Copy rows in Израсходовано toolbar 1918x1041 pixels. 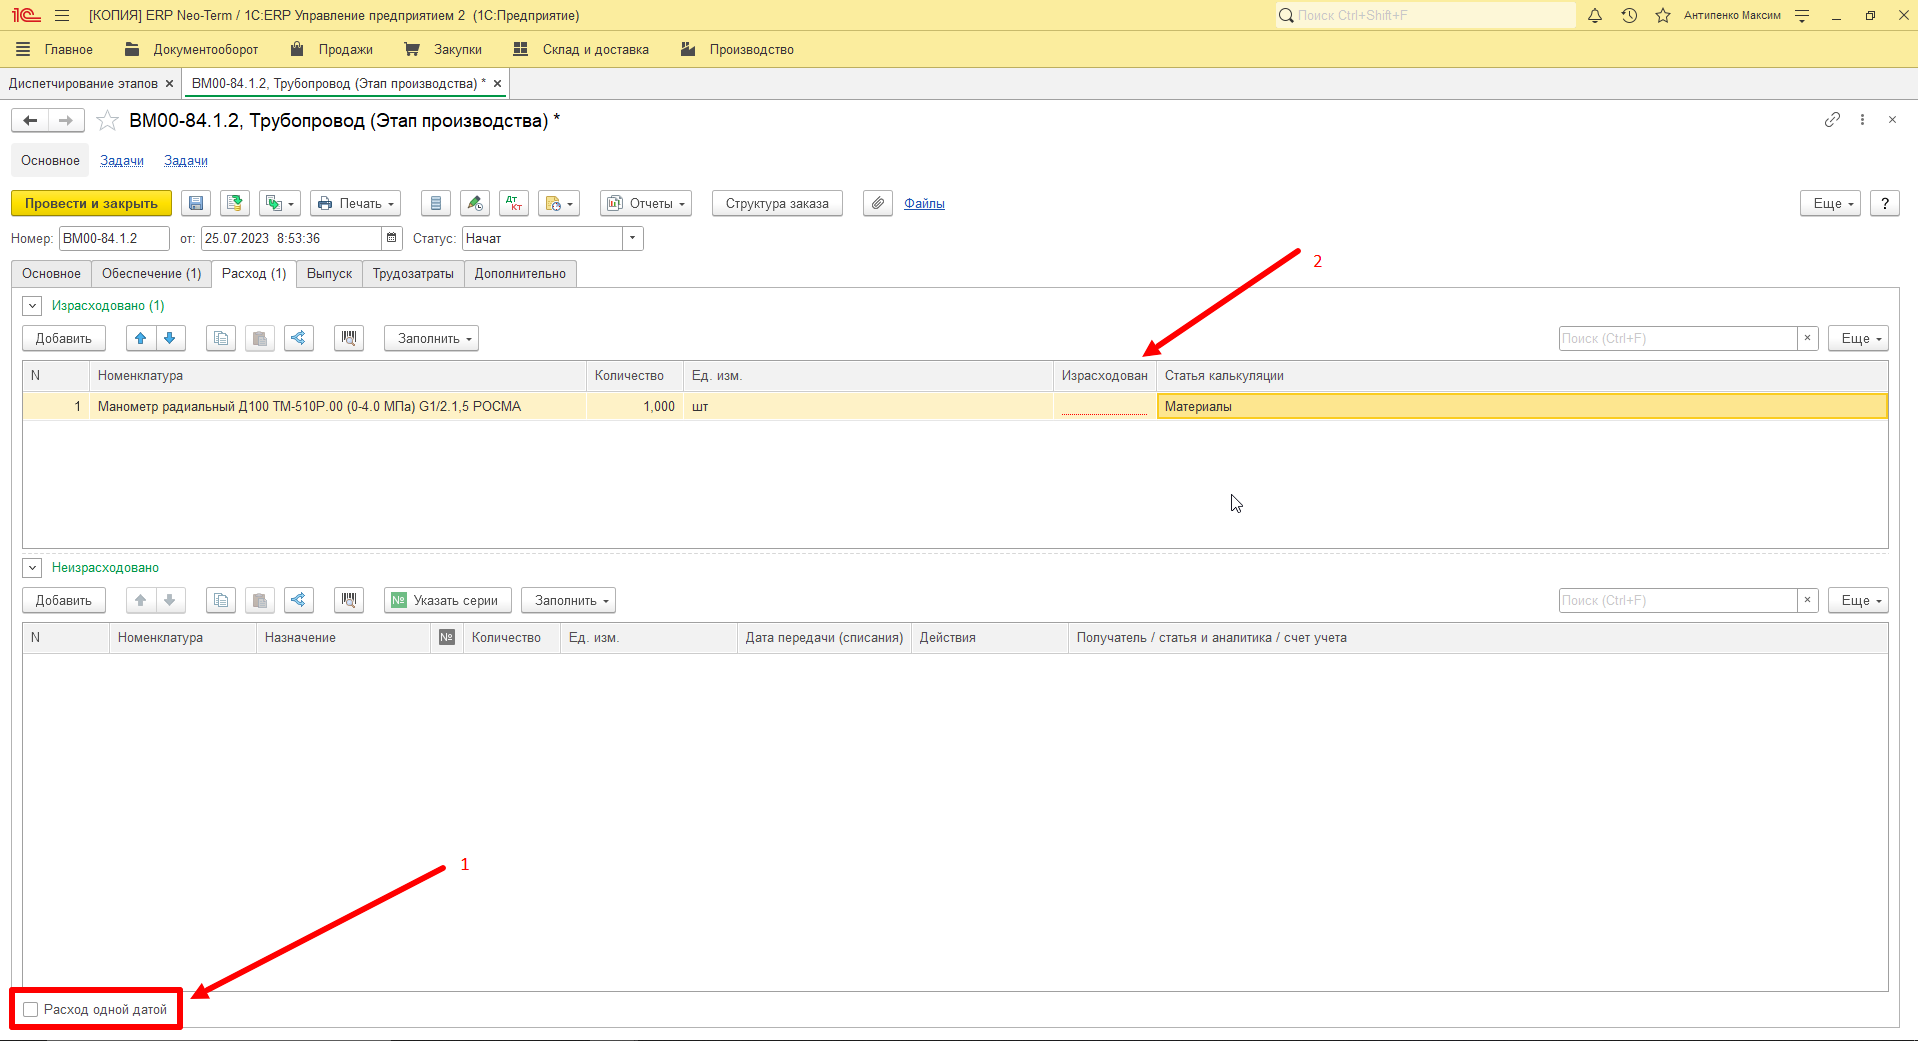[221, 338]
